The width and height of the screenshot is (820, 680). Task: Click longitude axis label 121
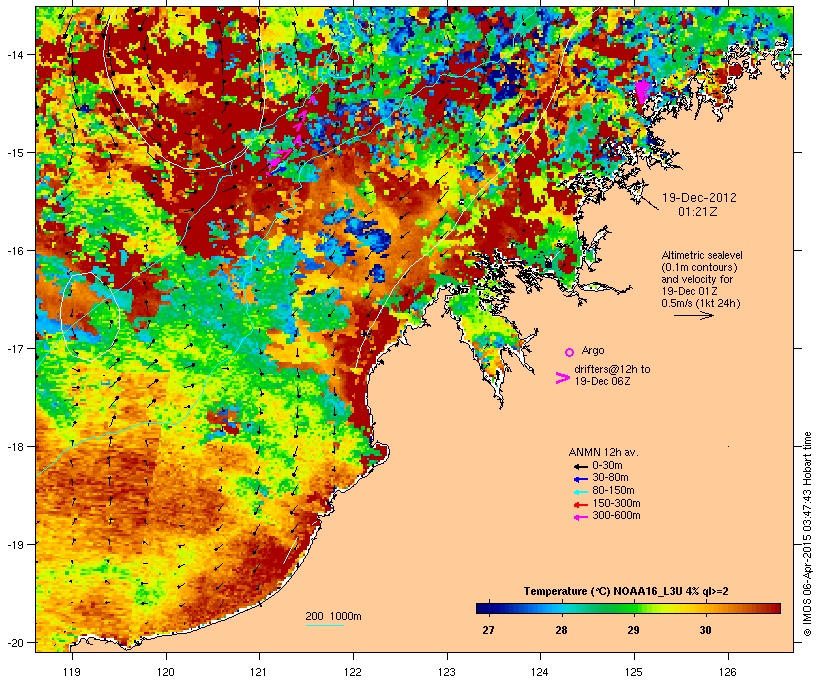(259, 672)
